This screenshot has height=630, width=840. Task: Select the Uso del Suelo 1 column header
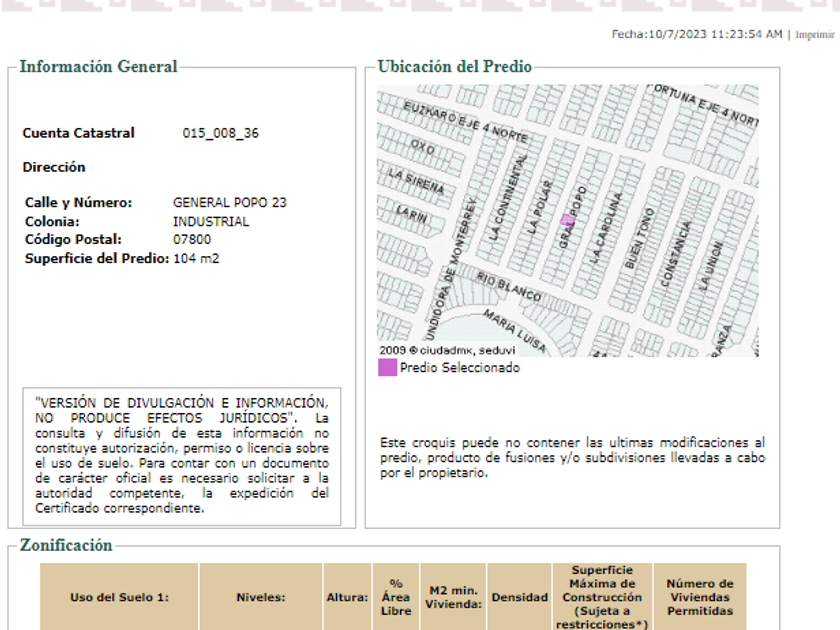pyautogui.click(x=119, y=597)
